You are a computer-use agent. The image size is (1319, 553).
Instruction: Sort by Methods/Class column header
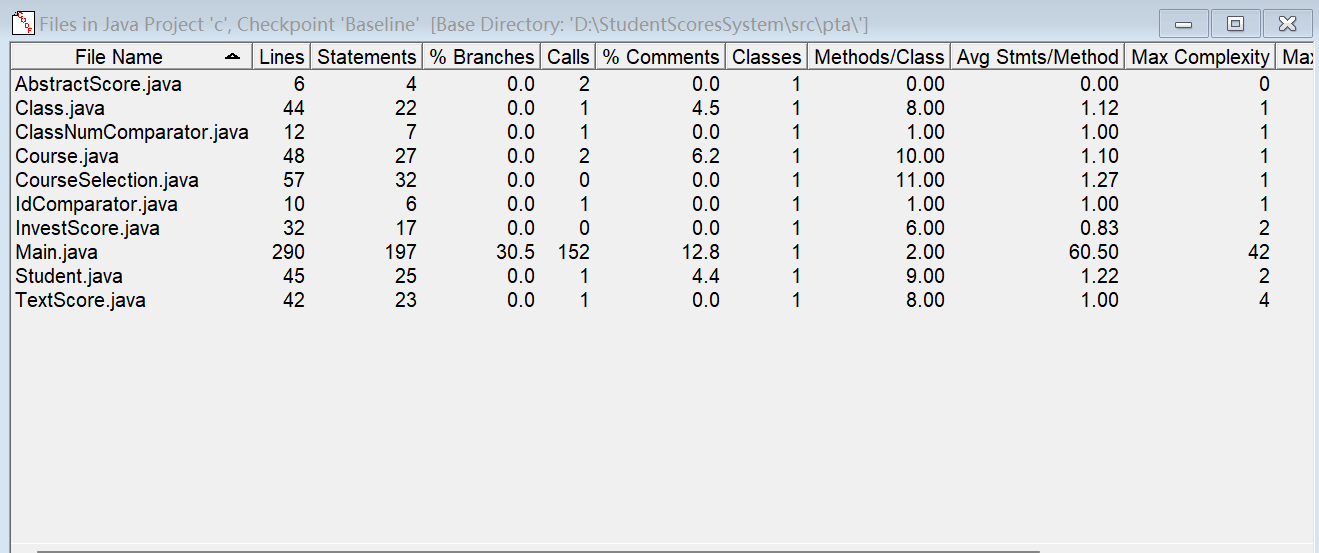coord(878,57)
